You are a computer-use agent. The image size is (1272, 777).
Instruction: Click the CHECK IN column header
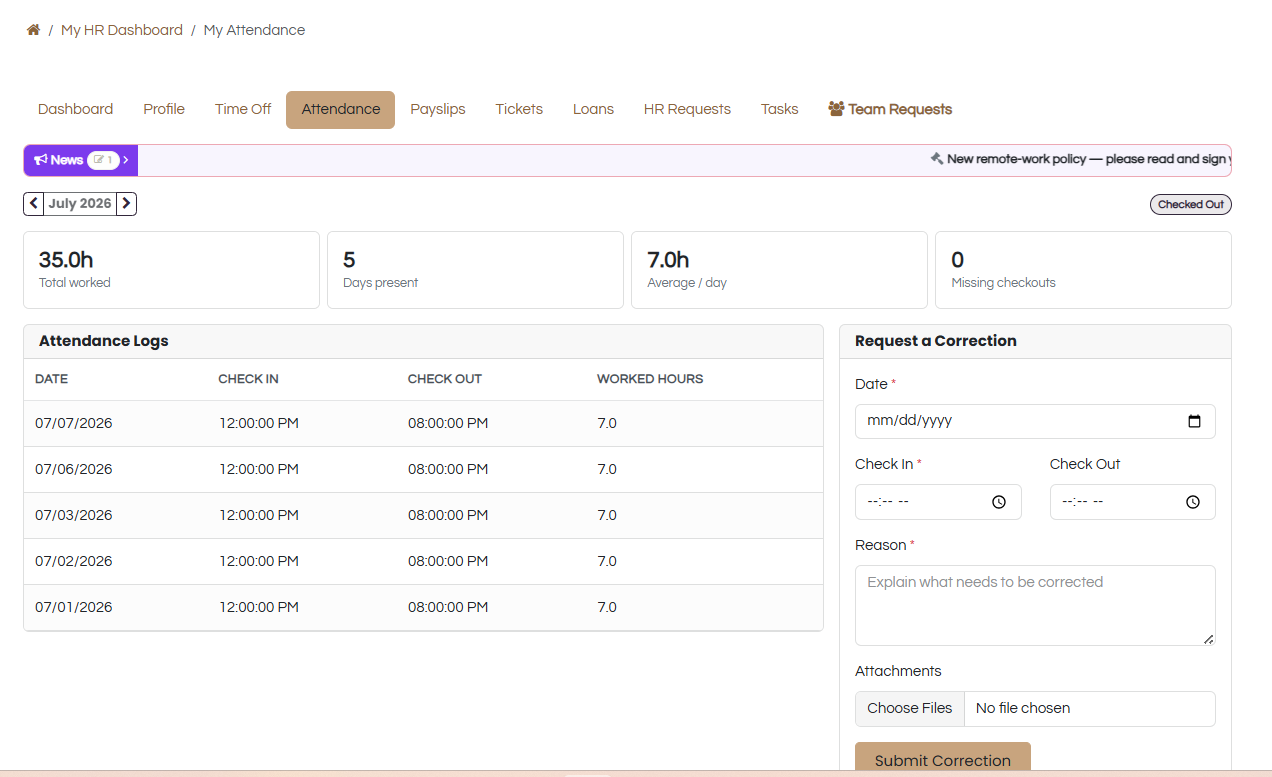[249, 379]
